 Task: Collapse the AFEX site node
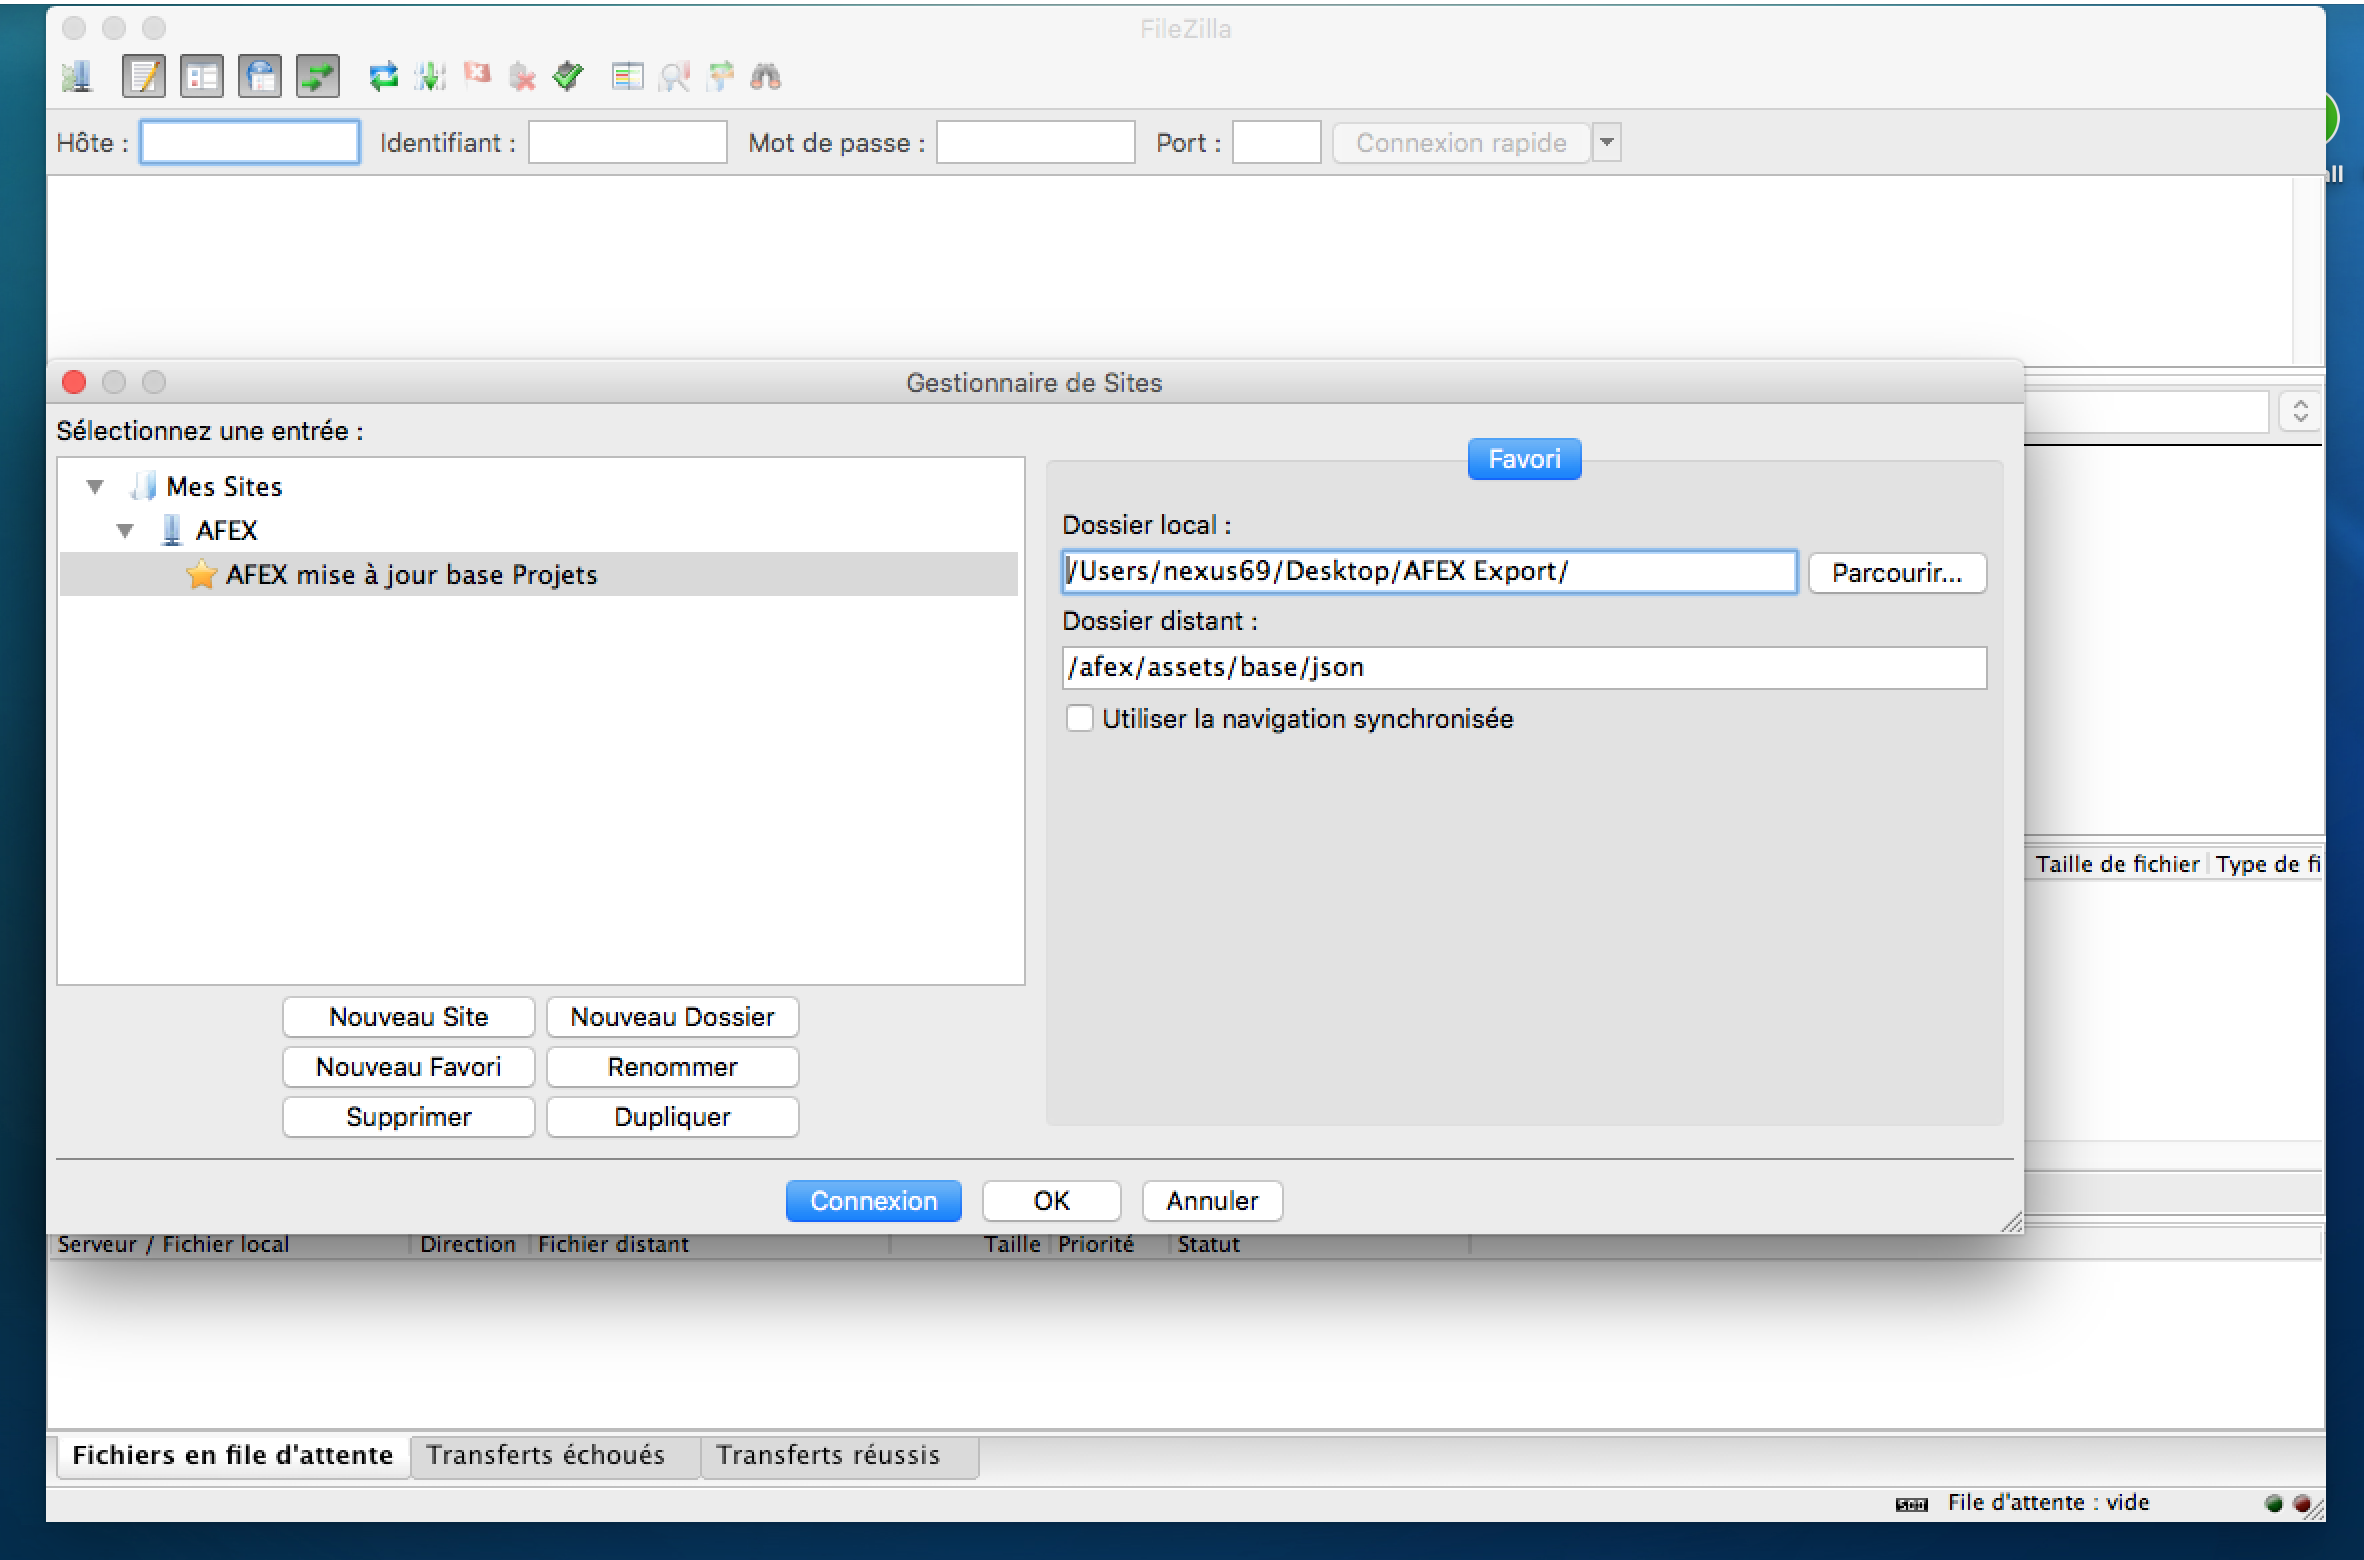[x=125, y=531]
